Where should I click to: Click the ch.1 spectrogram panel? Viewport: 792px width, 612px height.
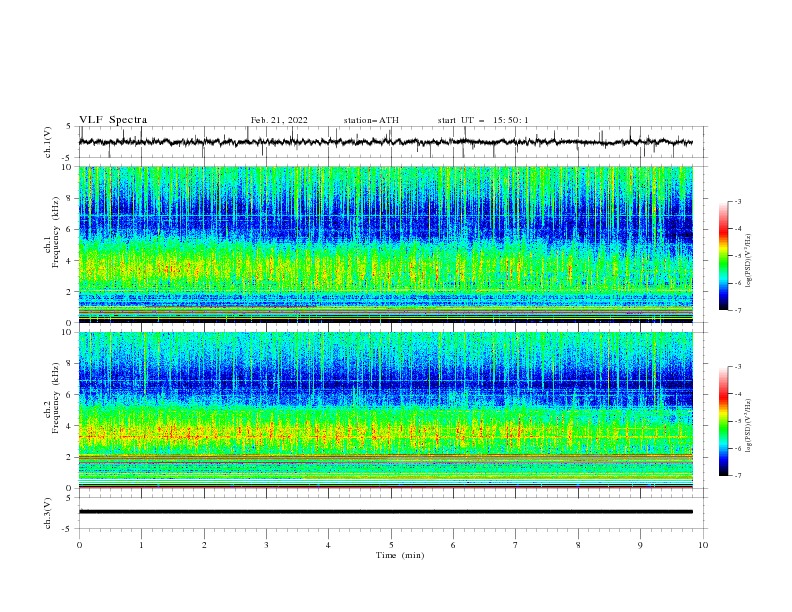[x=386, y=244]
